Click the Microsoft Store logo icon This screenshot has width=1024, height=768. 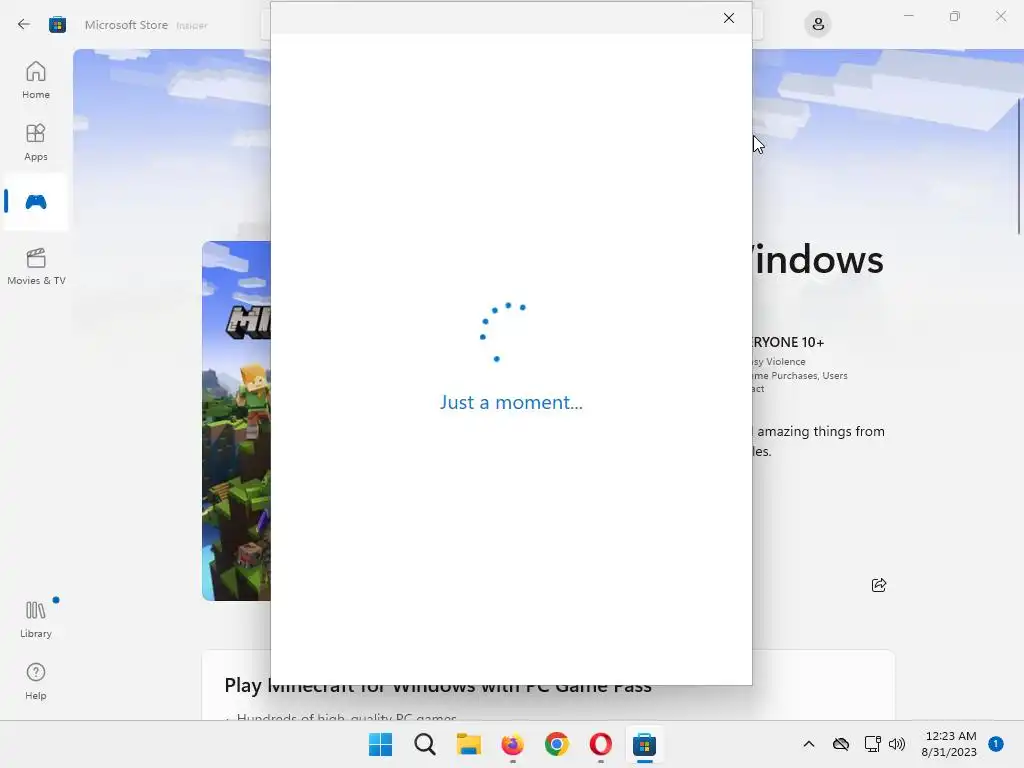(57, 25)
